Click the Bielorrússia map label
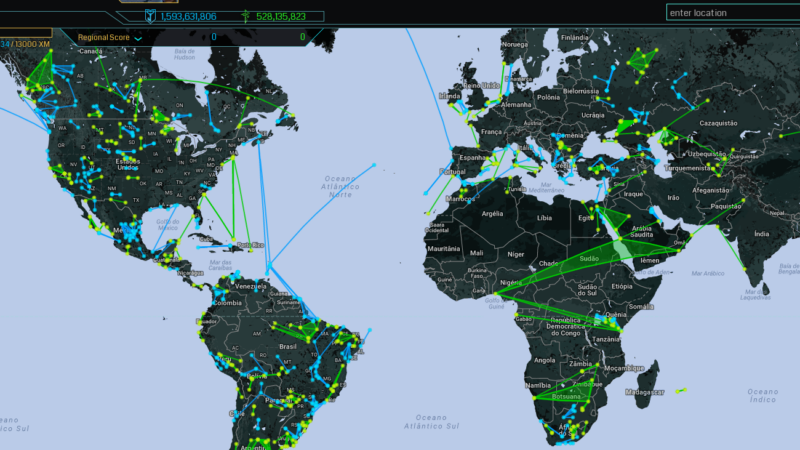Viewport: 800px width, 450px height. [581, 91]
